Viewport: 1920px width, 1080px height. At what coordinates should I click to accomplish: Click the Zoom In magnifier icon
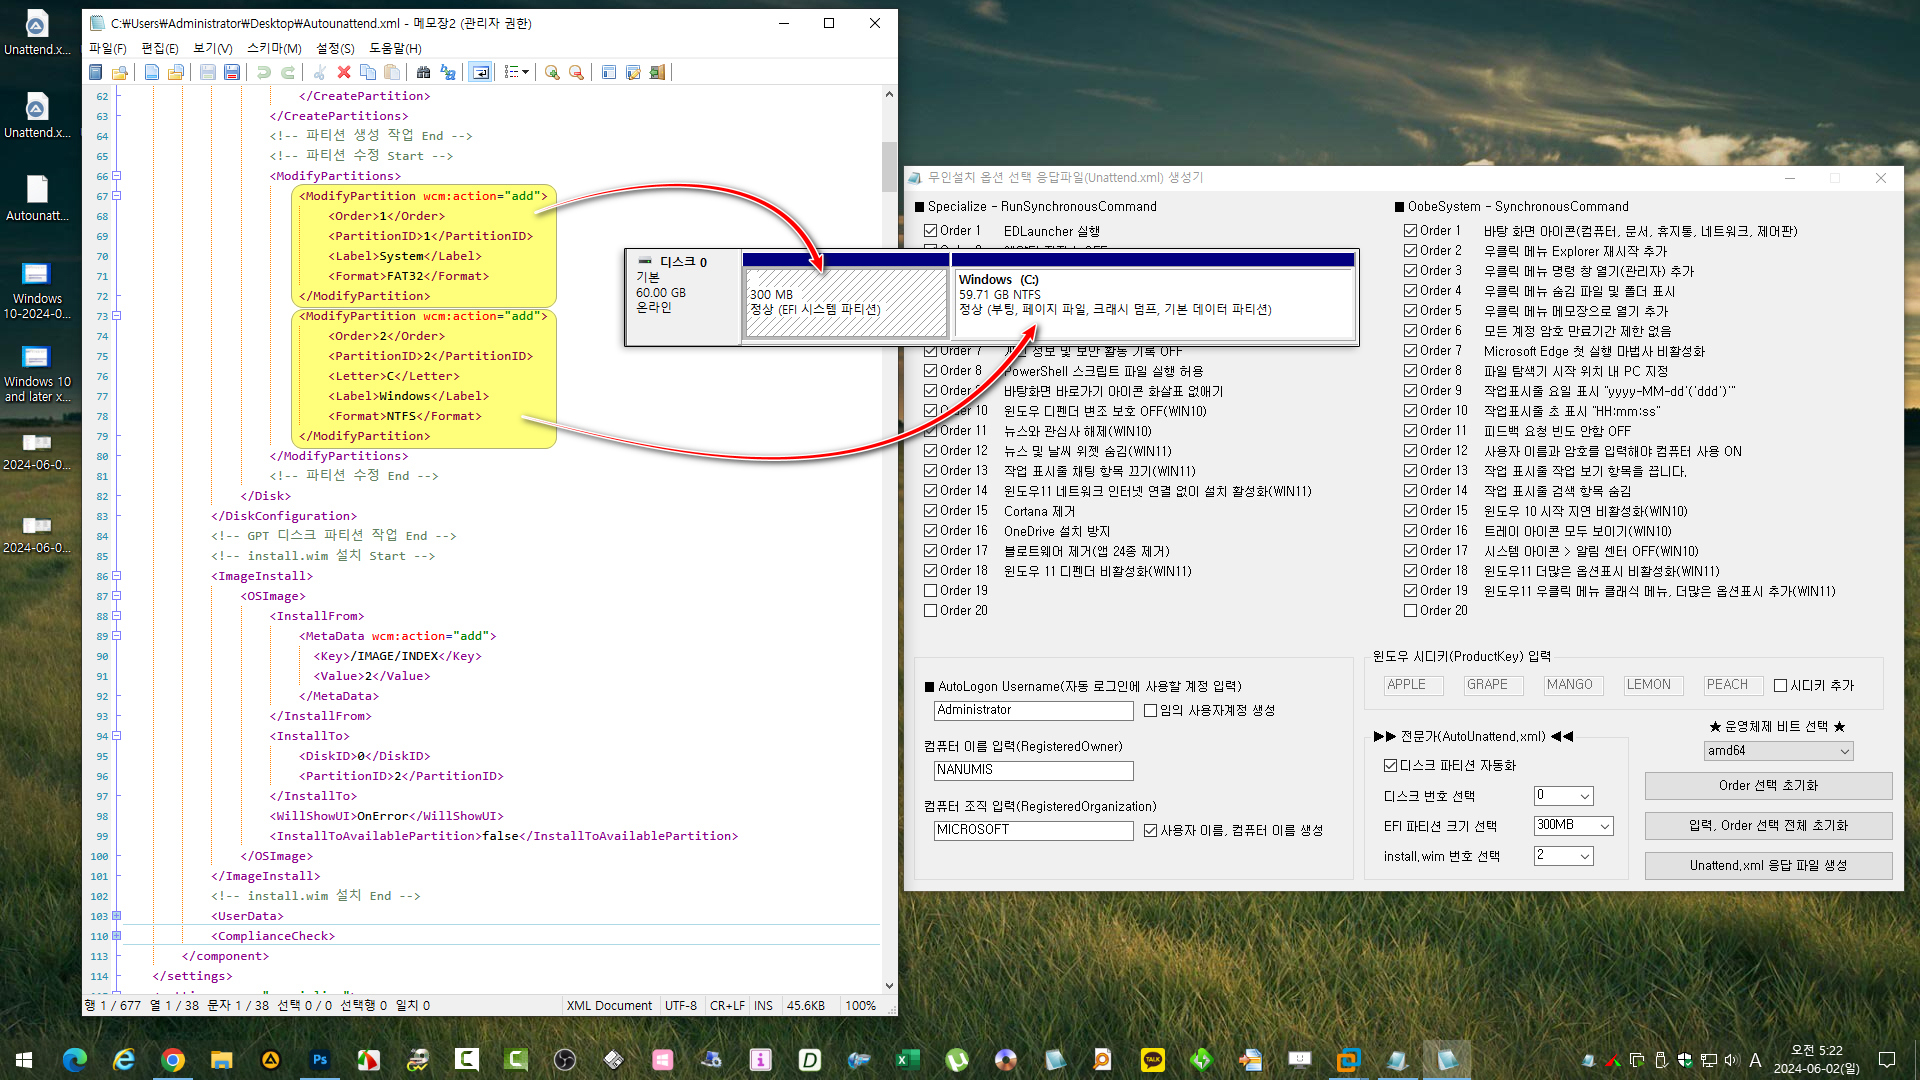[552, 72]
